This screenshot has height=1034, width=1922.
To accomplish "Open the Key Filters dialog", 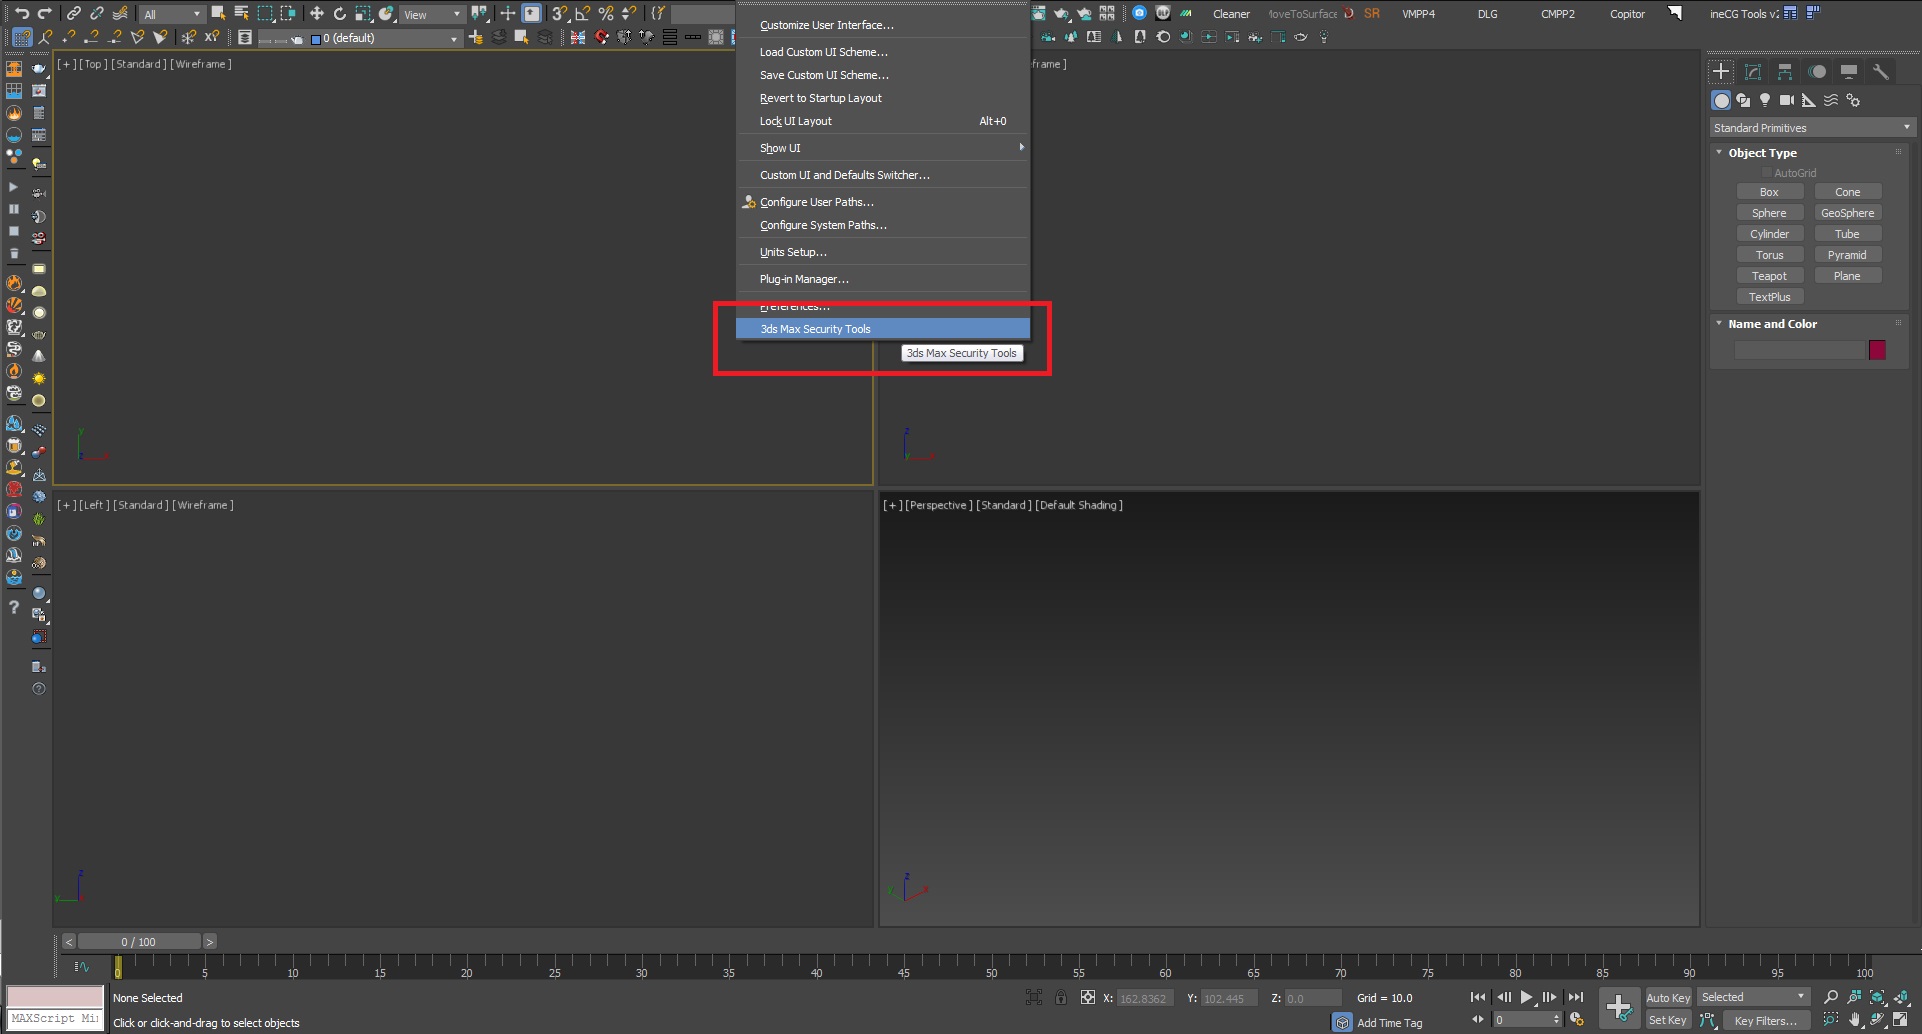I will (1766, 1020).
